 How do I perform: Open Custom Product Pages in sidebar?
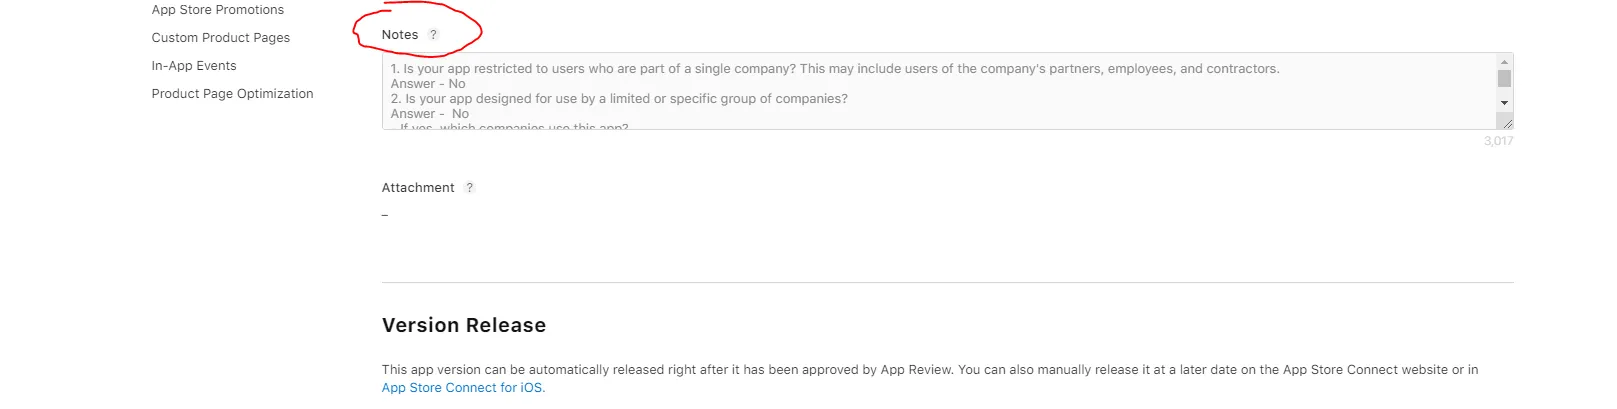[x=220, y=38]
